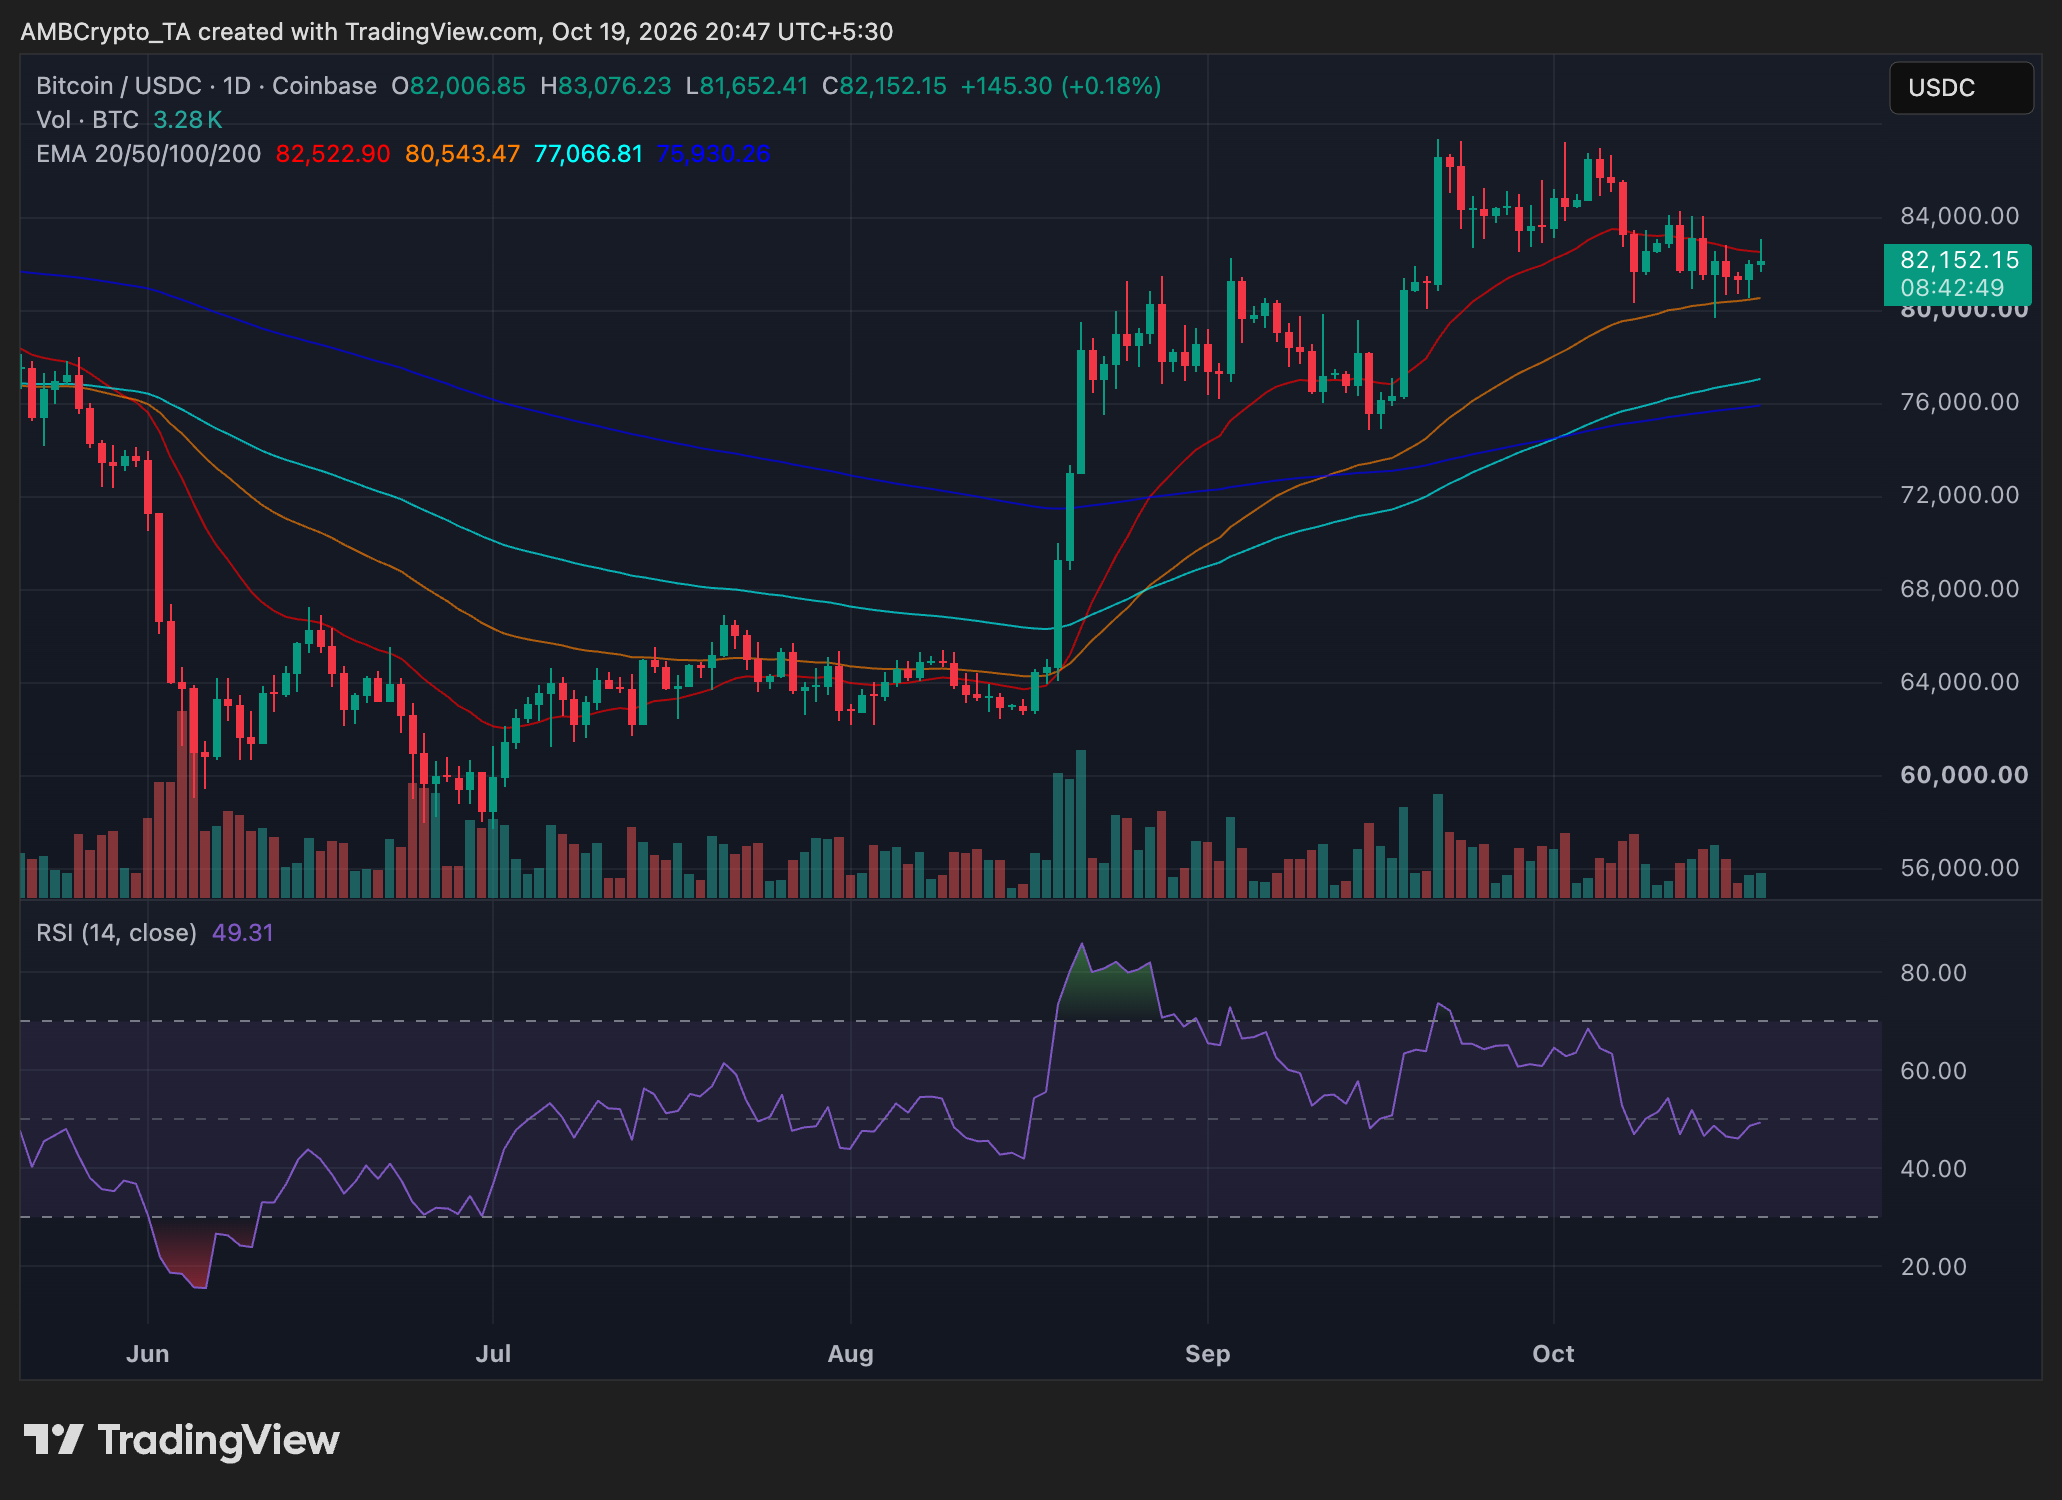Image resolution: width=2062 pixels, height=1500 pixels.
Task: Click the close price C82,152.15 value
Action: pyautogui.click(x=884, y=86)
